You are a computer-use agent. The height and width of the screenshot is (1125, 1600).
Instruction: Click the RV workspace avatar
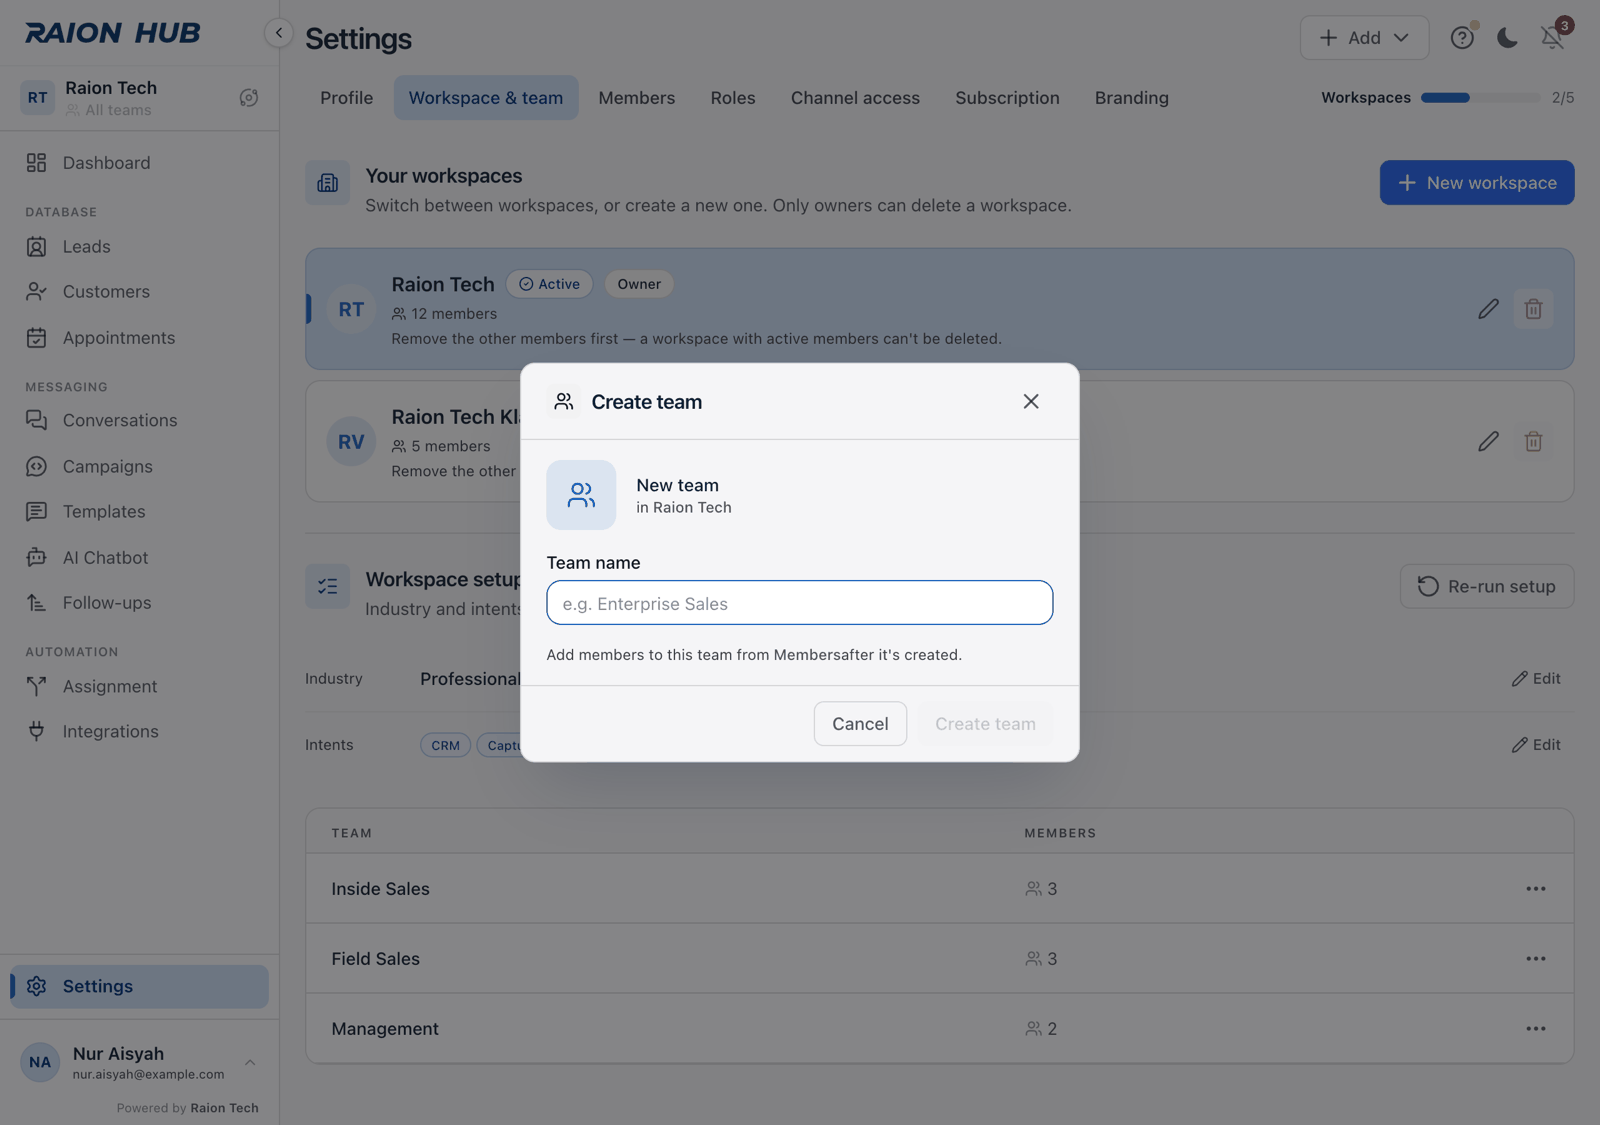tap(351, 441)
